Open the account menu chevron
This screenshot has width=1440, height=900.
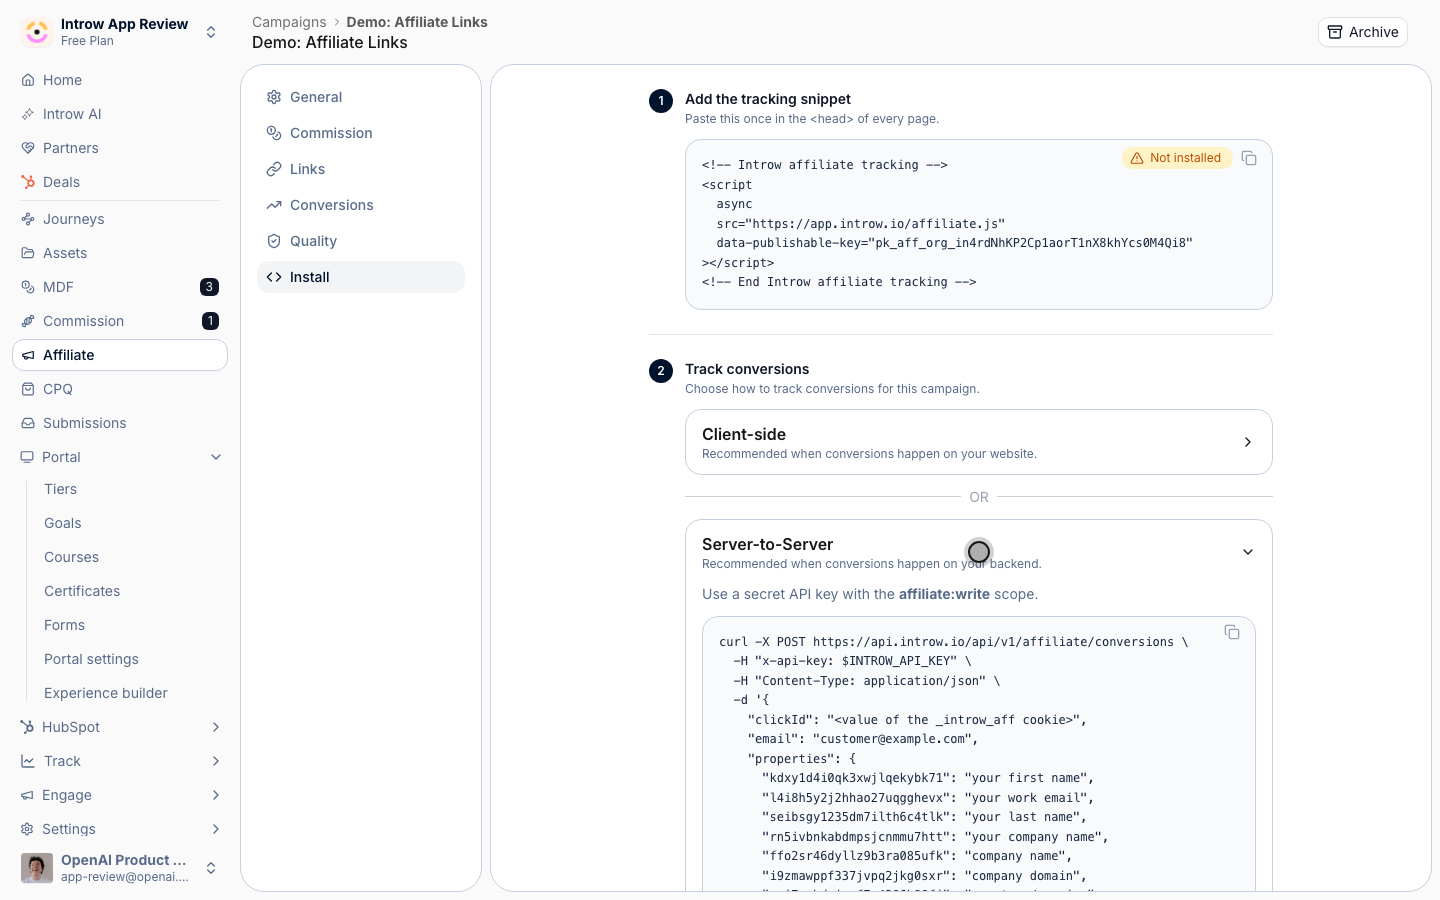[x=211, y=868]
